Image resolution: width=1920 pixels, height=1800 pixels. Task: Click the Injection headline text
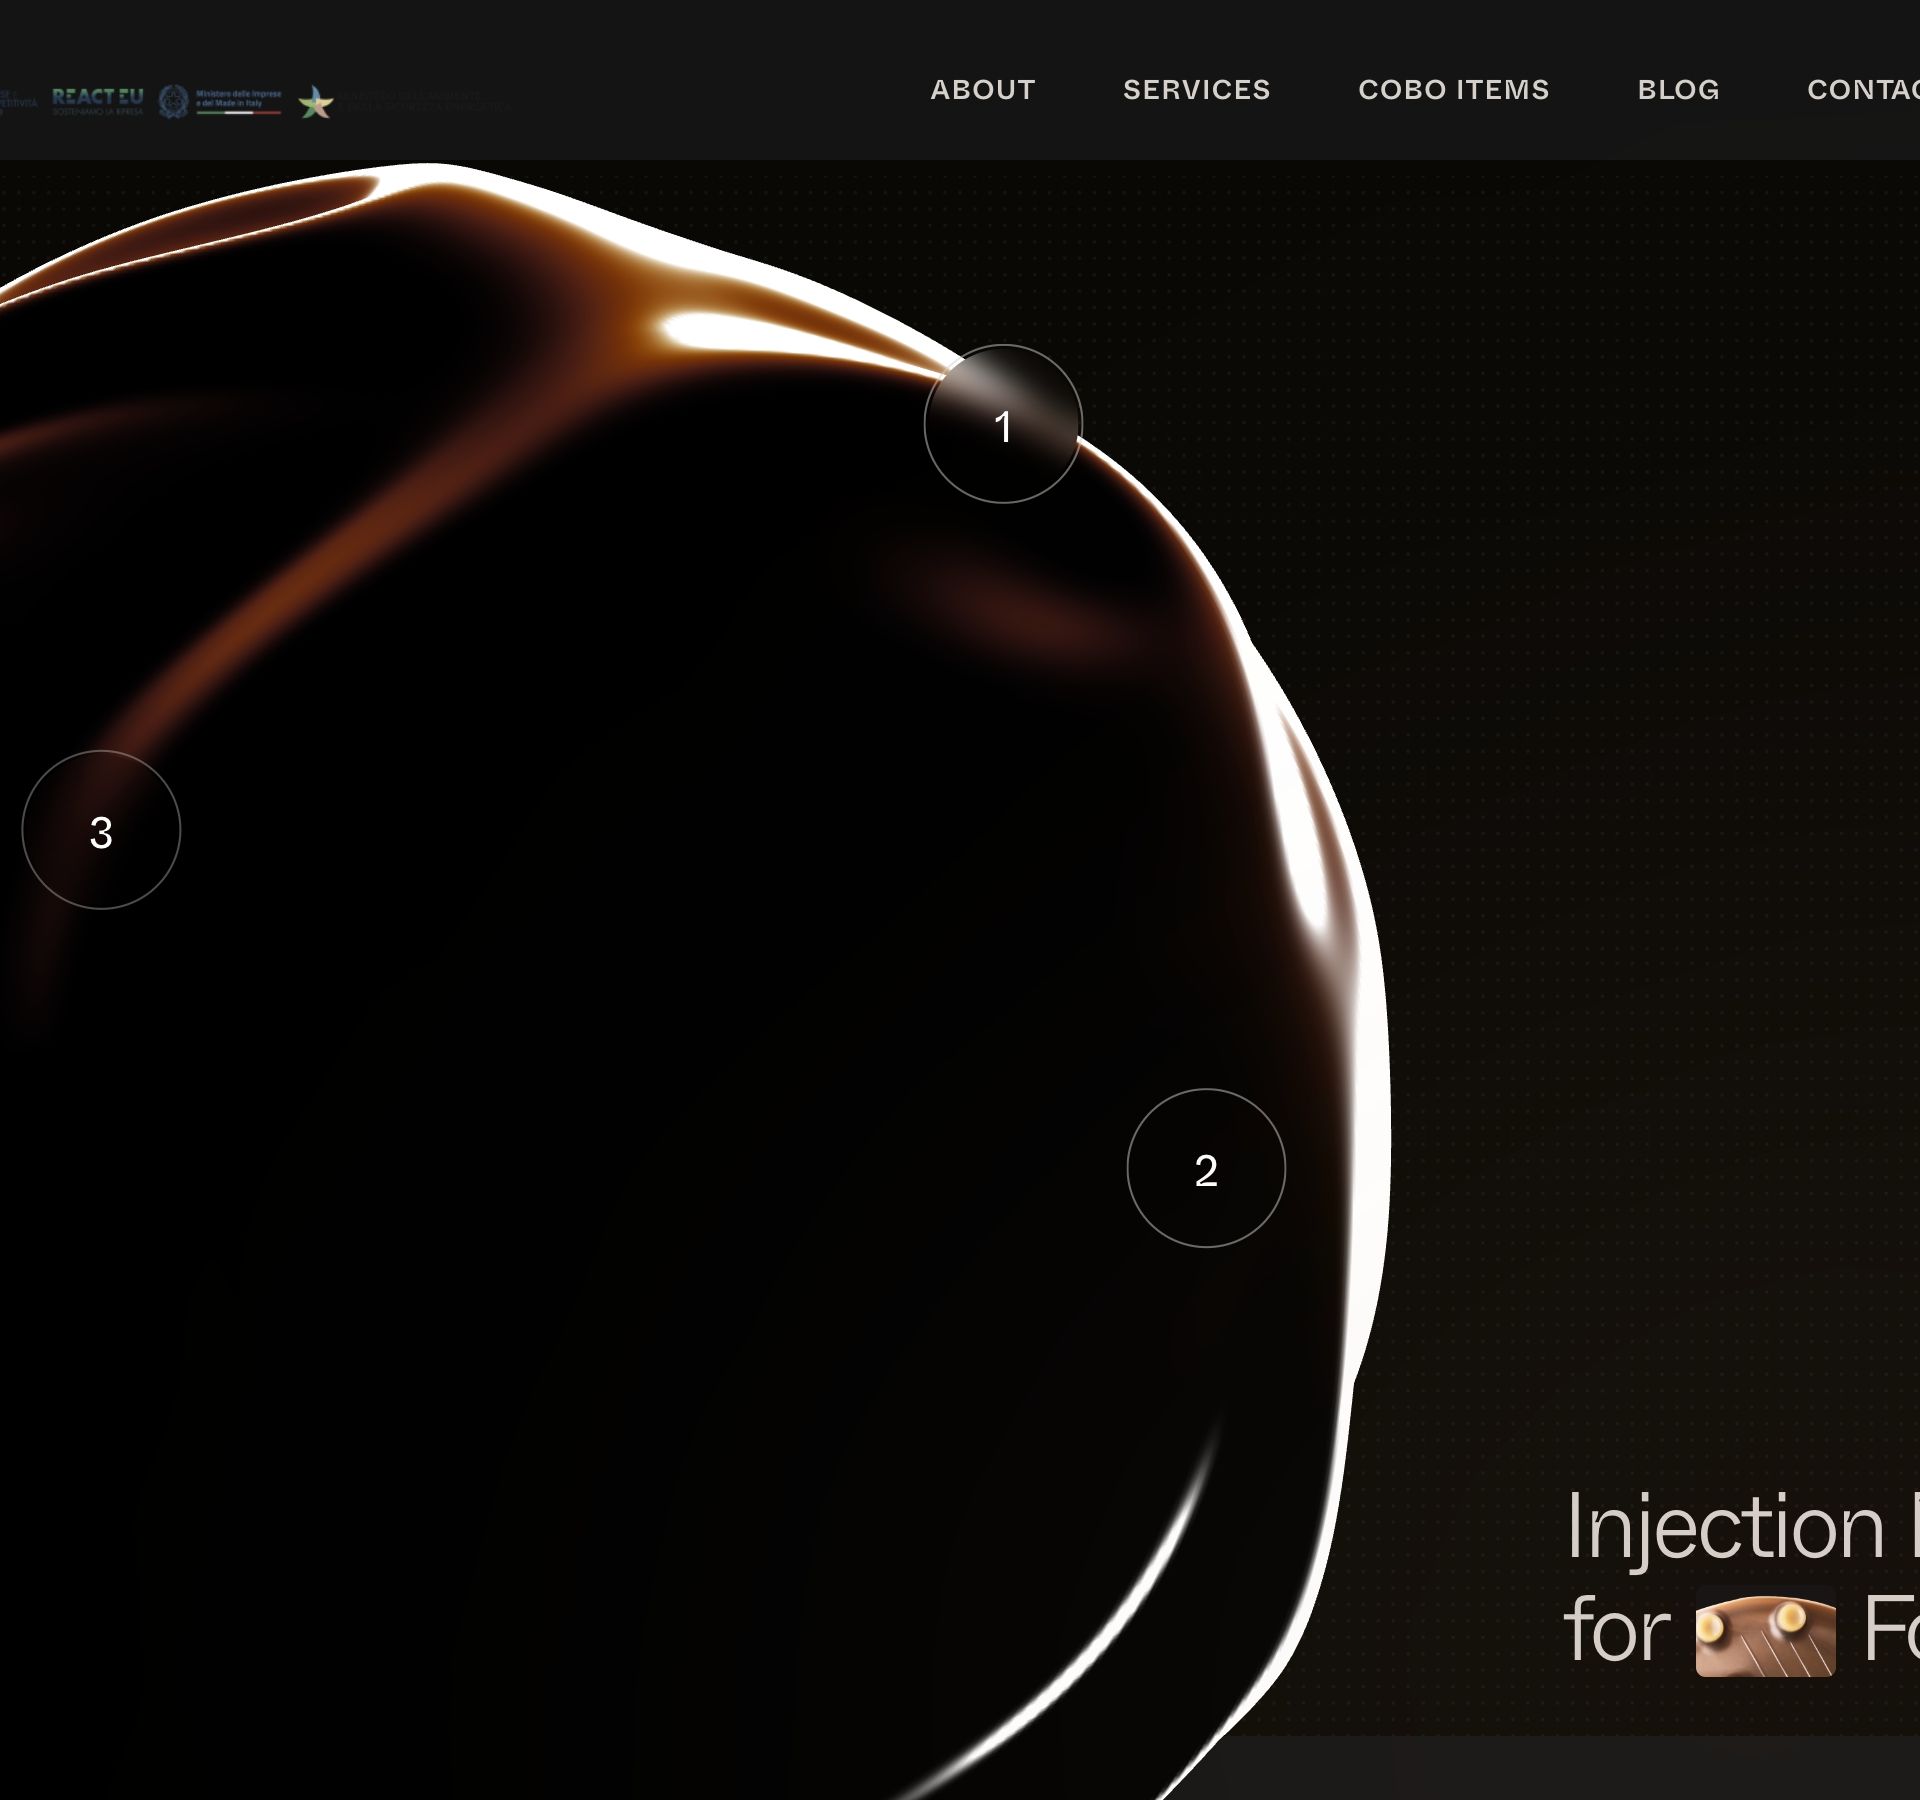point(1725,1528)
